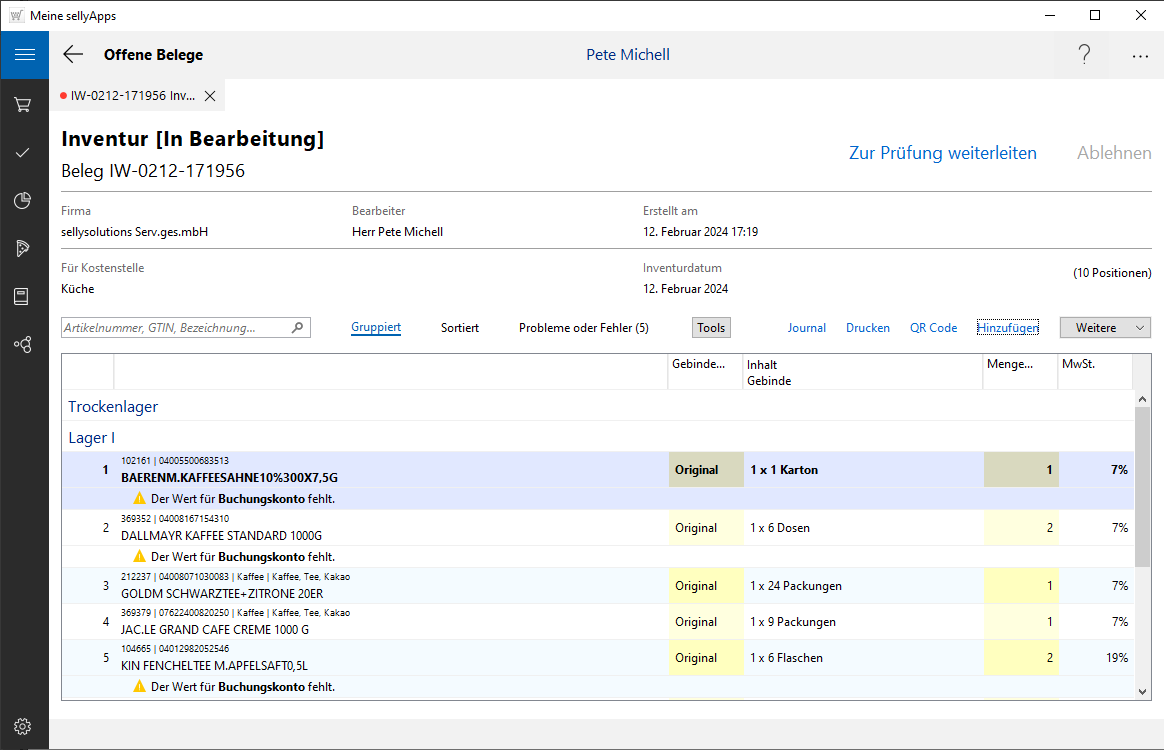Open the checkmark approvals sidebar icon
The image size is (1164, 750).
coord(23,152)
